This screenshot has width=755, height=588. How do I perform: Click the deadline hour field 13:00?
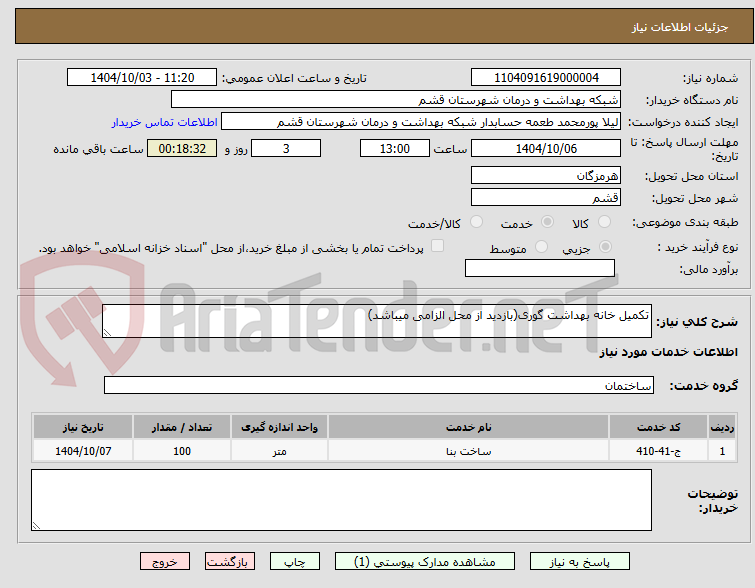click(x=394, y=148)
